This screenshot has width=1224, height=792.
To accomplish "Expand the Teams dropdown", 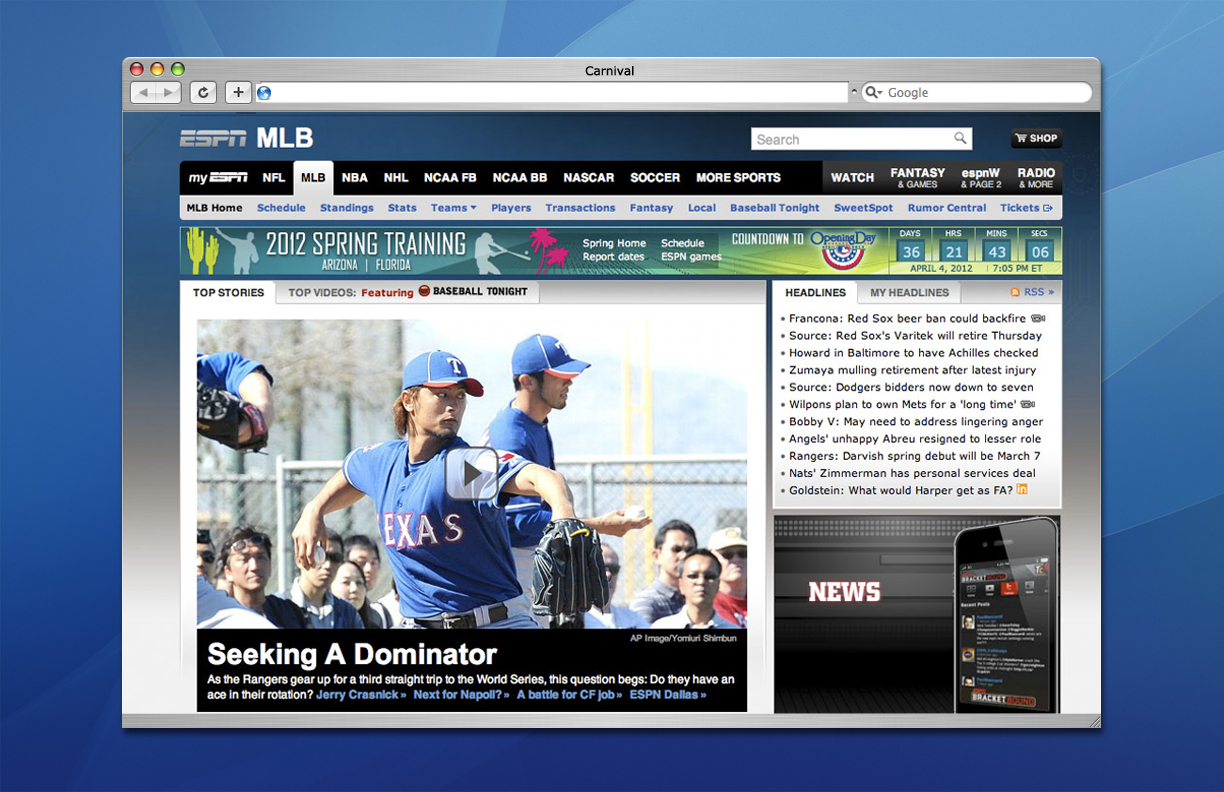I will [x=453, y=208].
